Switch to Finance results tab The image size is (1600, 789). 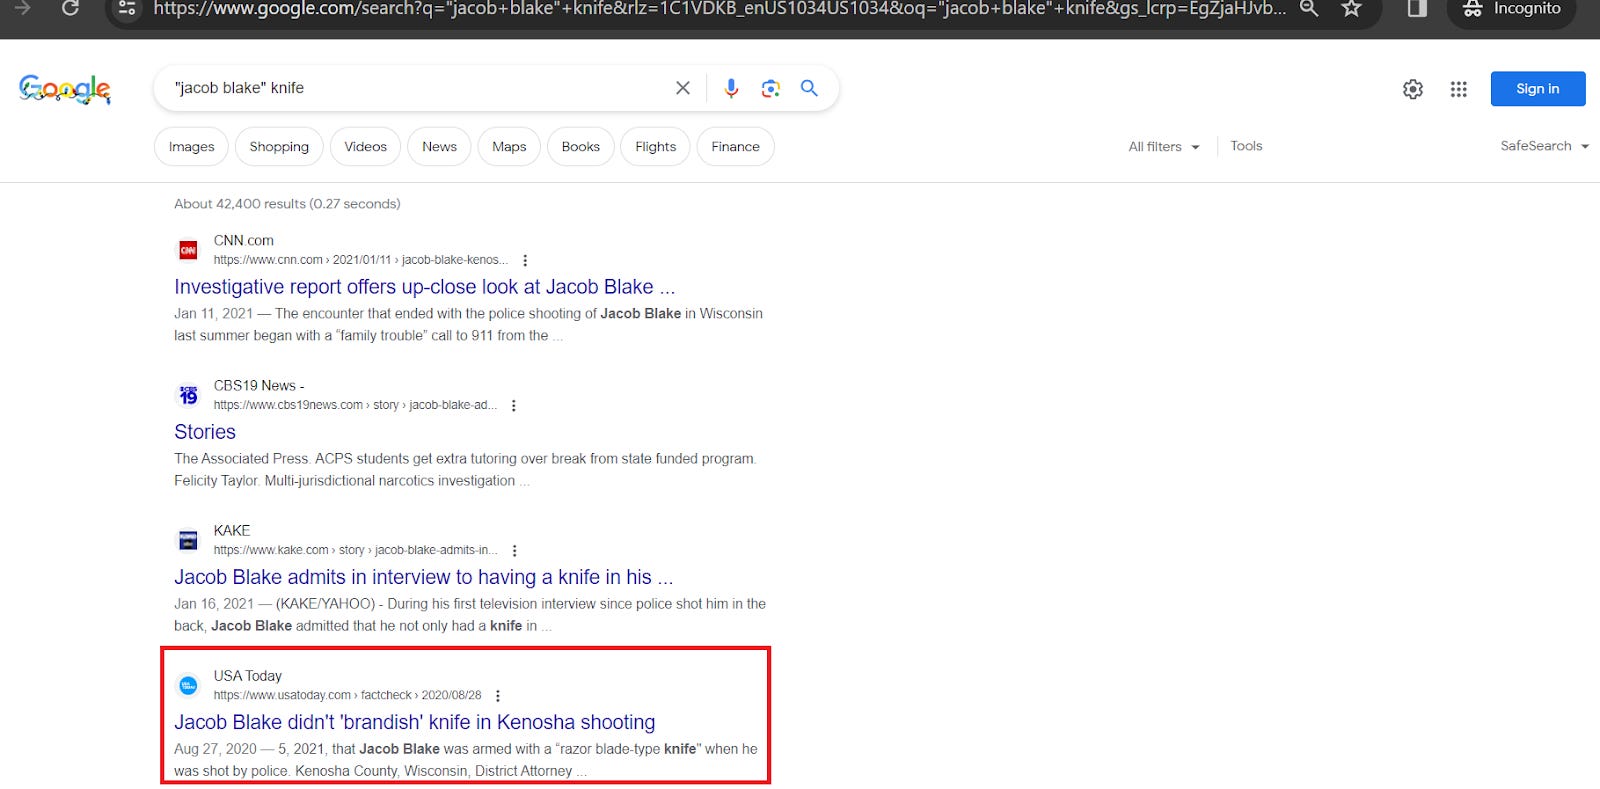(735, 146)
